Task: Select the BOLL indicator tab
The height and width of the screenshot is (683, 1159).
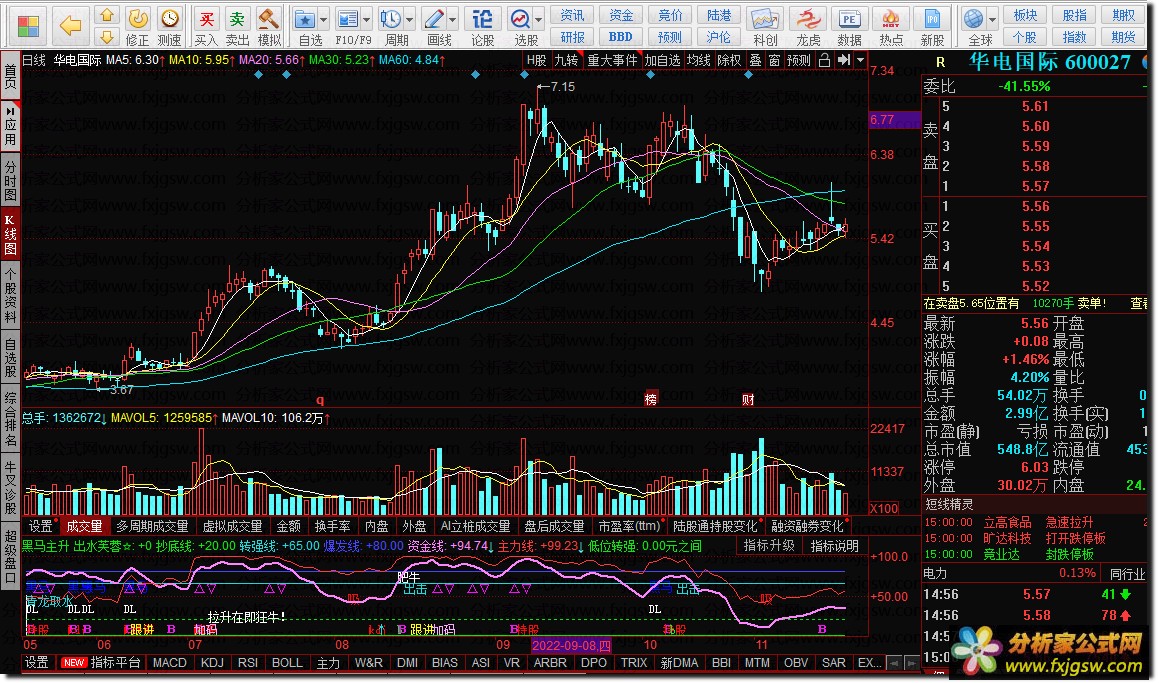Action: (287, 662)
